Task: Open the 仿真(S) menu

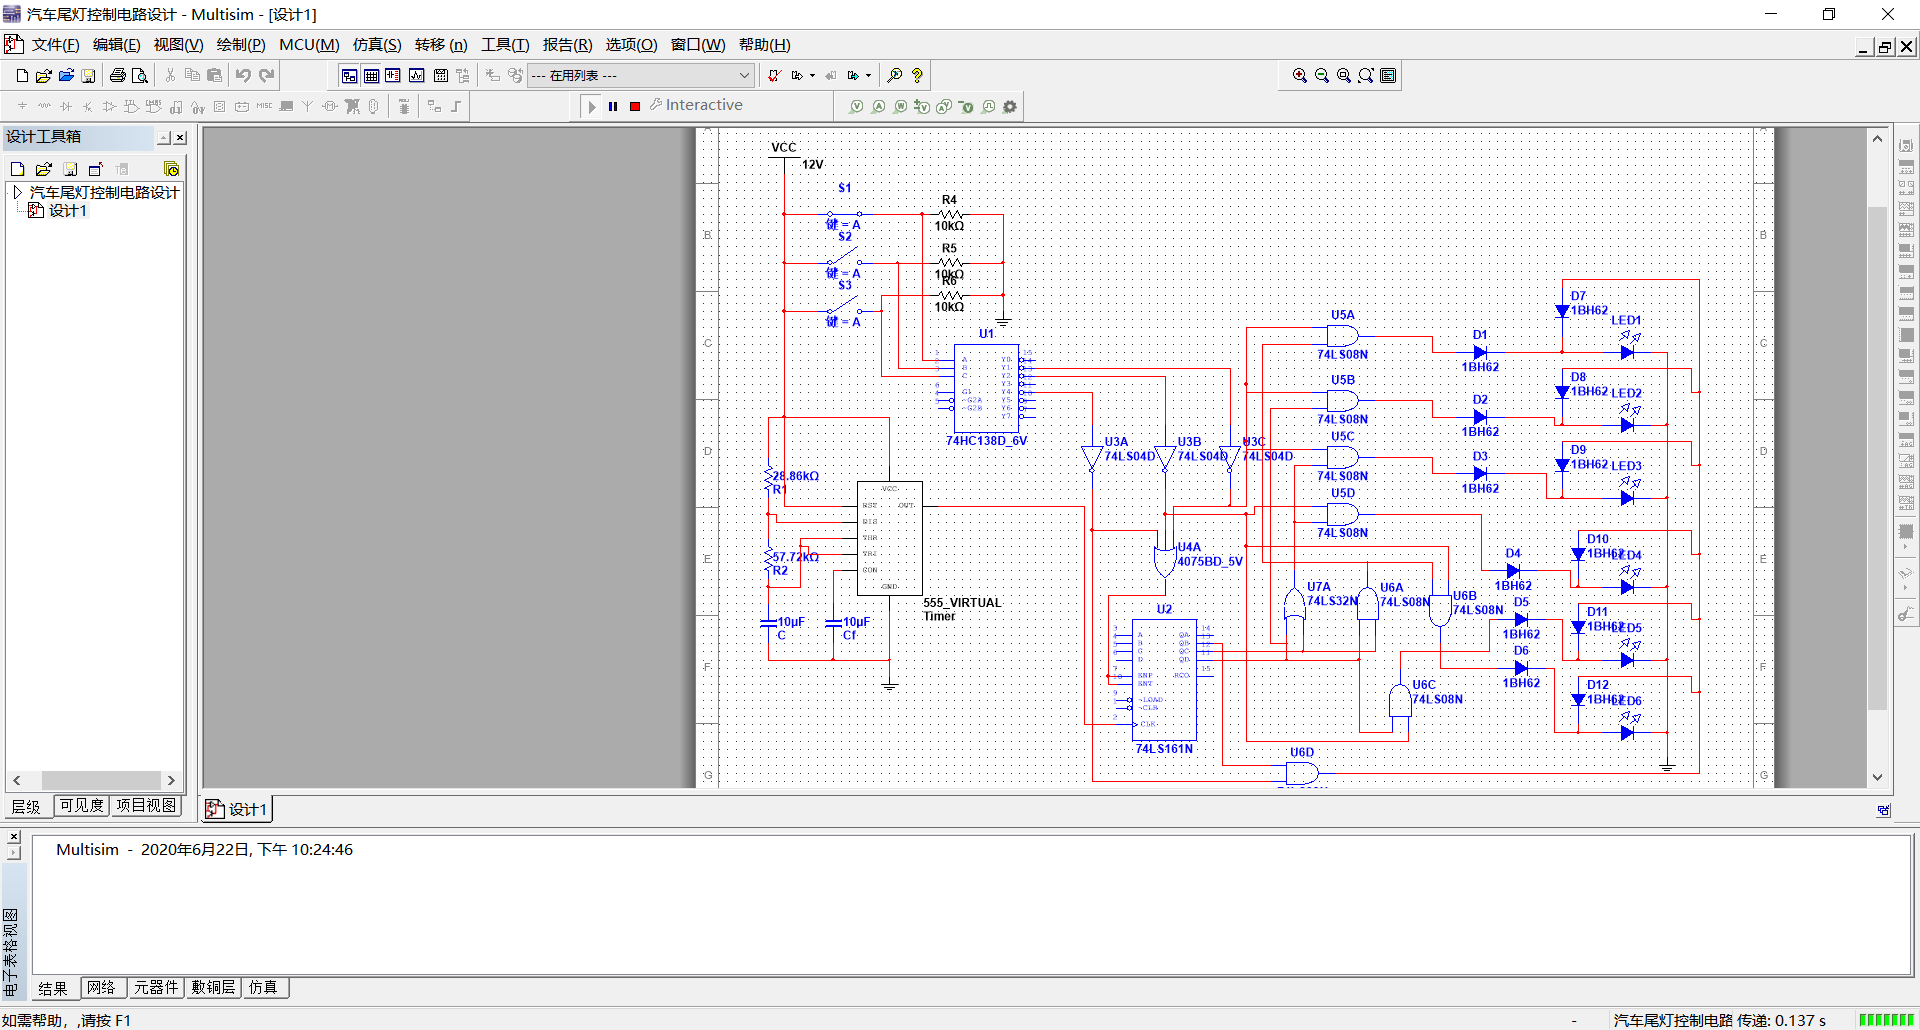Action: click(x=377, y=45)
